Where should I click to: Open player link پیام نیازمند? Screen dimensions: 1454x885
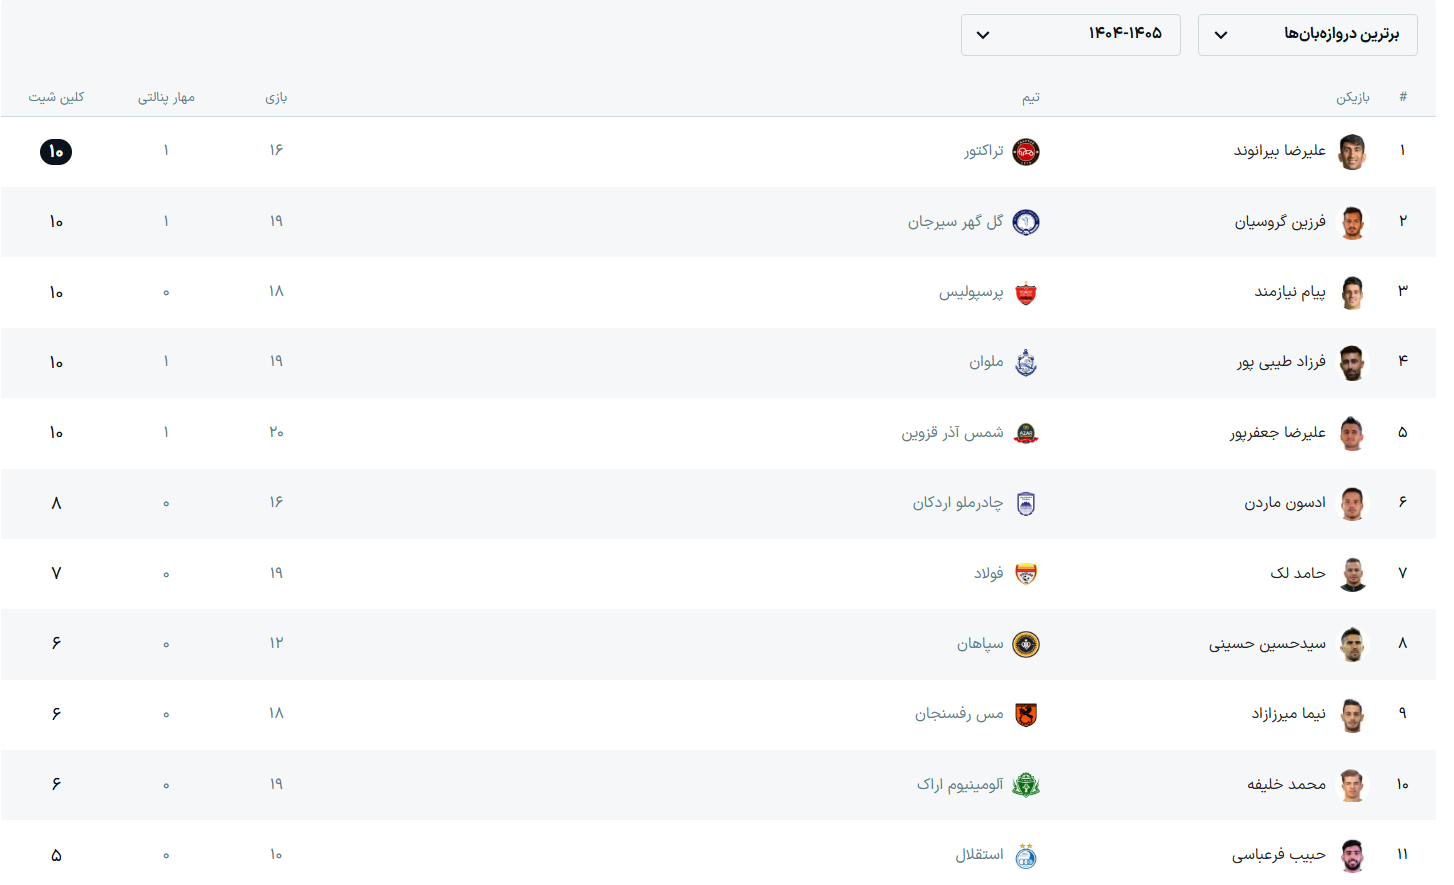(1290, 292)
